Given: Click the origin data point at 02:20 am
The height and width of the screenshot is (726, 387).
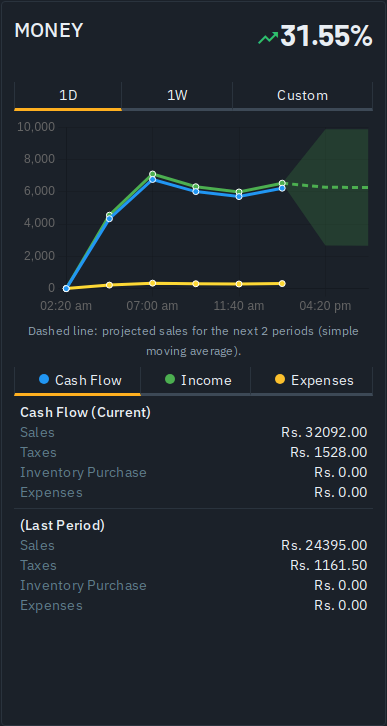Looking at the screenshot, I should (66, 288).
